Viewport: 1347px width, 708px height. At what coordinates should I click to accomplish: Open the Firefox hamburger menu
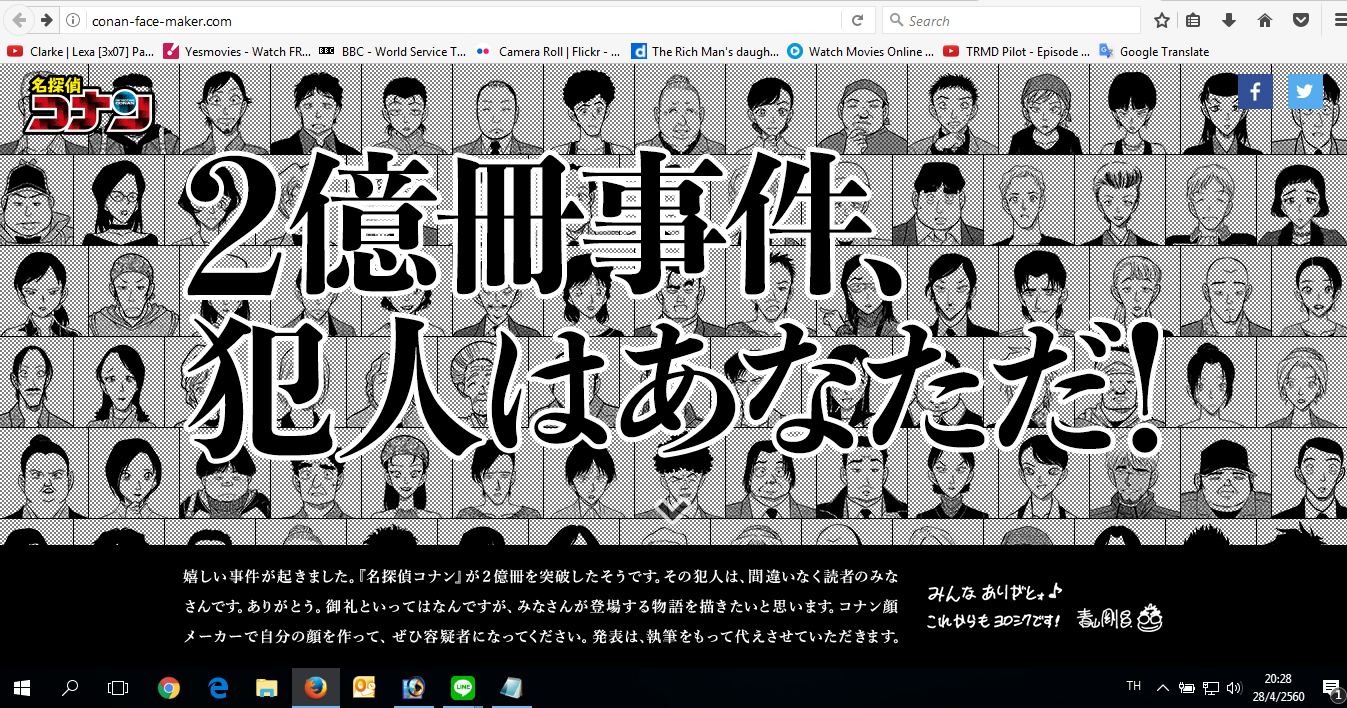click(1339, 20)
